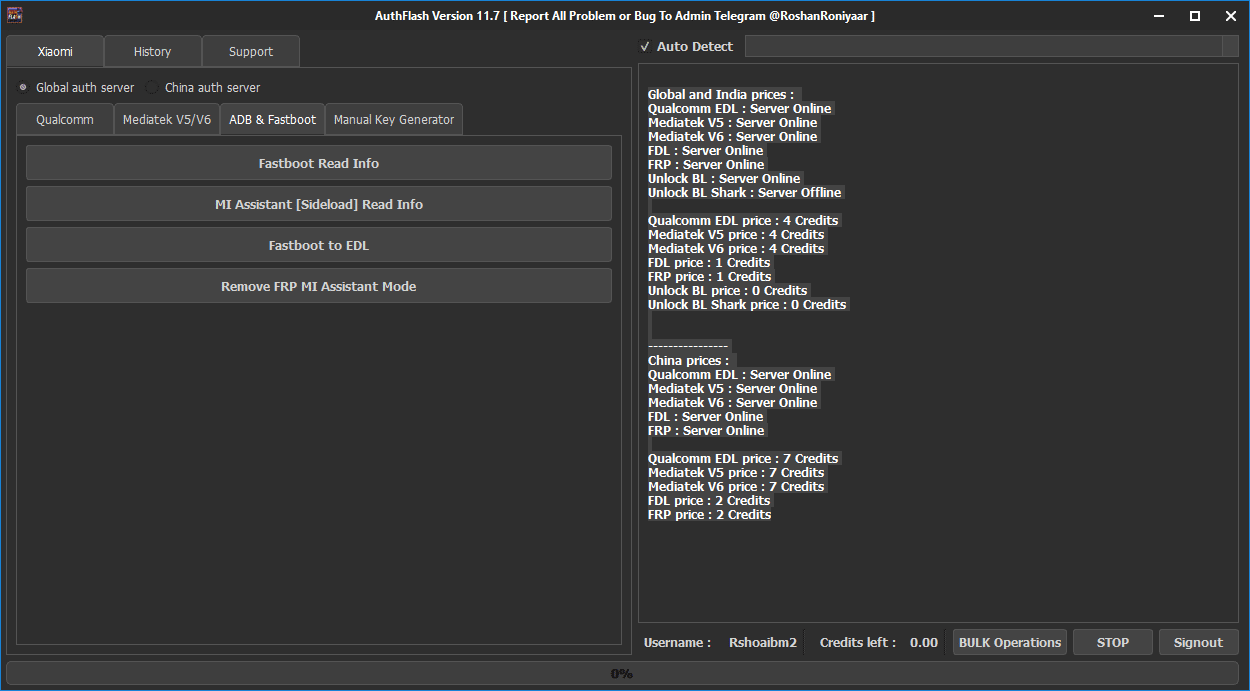Select Global auth server radio button
The width and height of the screenshot is (1250, 691).
click(23, 88)
